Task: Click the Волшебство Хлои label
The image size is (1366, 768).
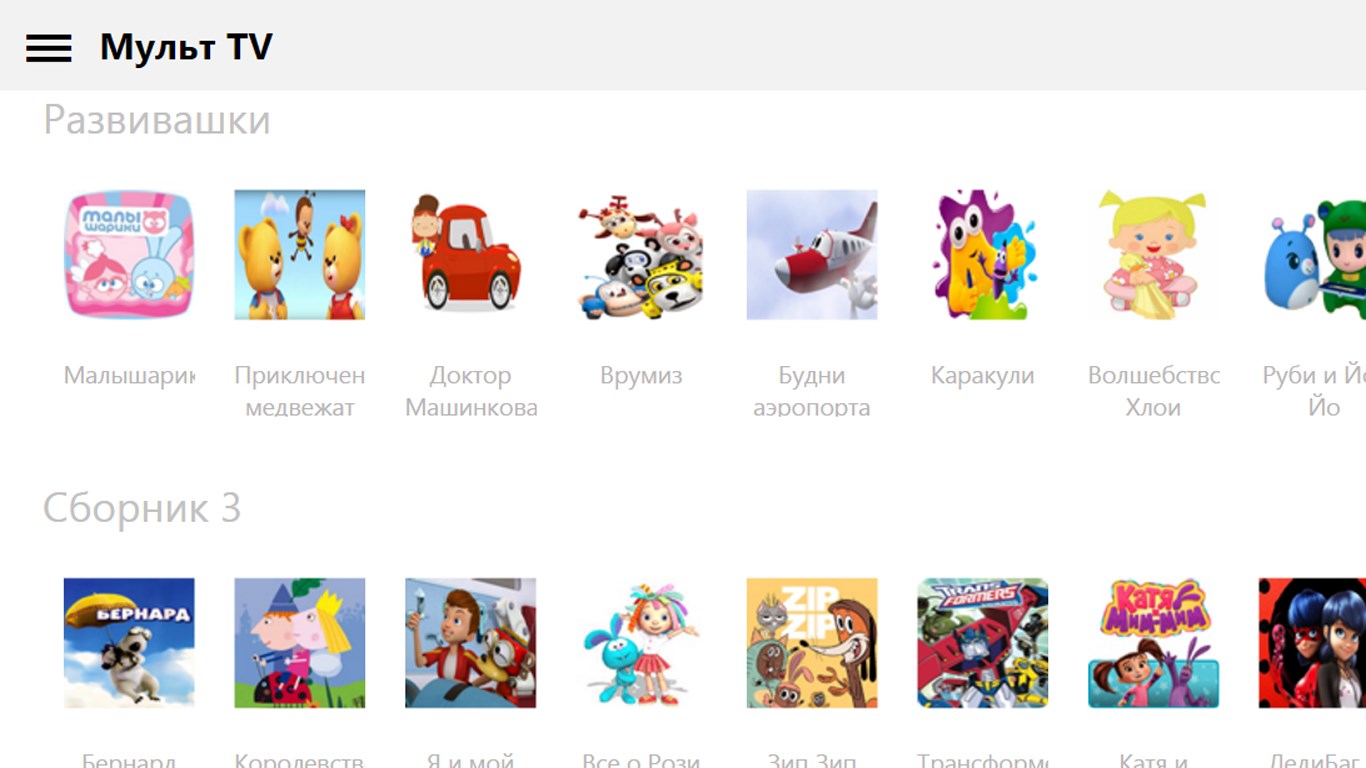Action: [1153, 391]
